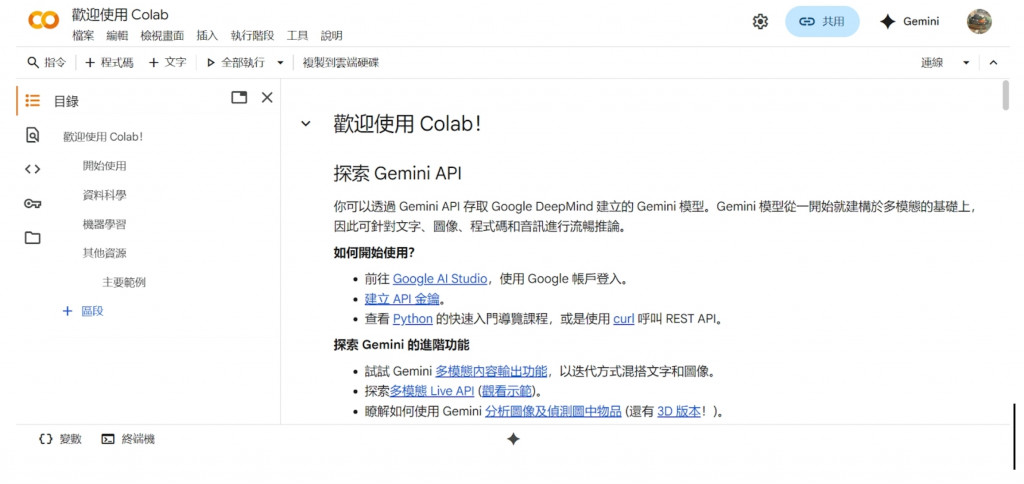
Task: Select 機器學習 in table of contents
Action: tap(104, 224)
